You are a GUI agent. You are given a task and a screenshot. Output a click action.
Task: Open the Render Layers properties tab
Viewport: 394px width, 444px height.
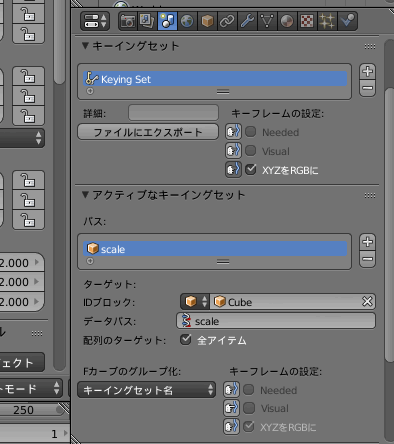pos(147,21)
